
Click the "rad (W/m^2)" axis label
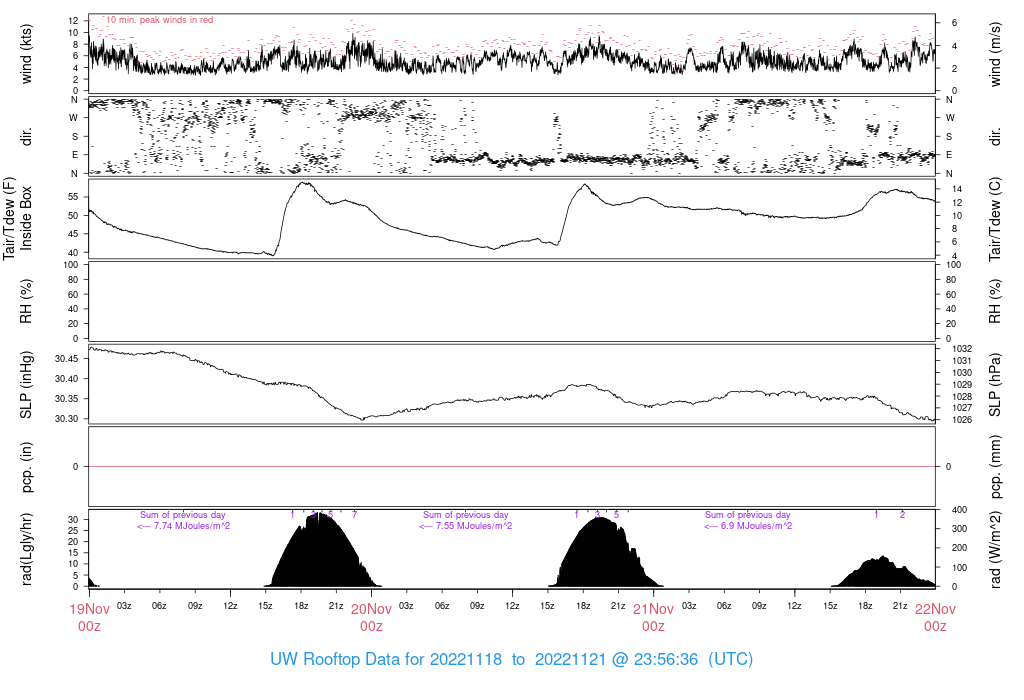995,549
